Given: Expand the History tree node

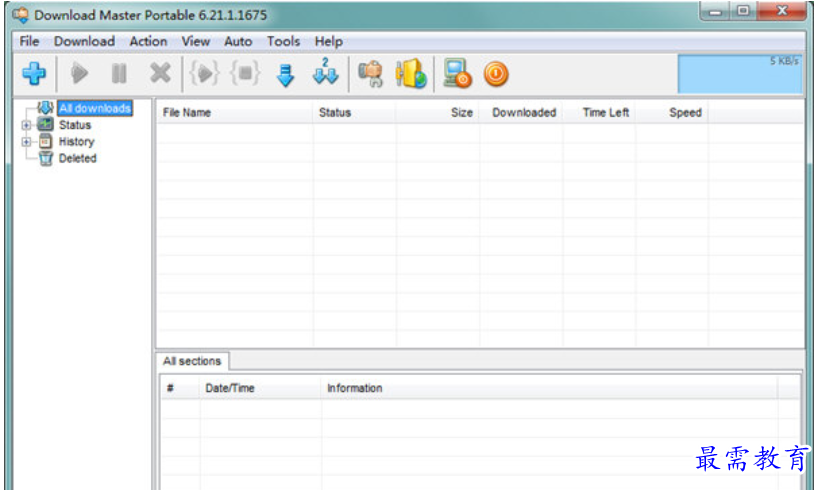Looking at the screenshot, I should click(25, 142).
